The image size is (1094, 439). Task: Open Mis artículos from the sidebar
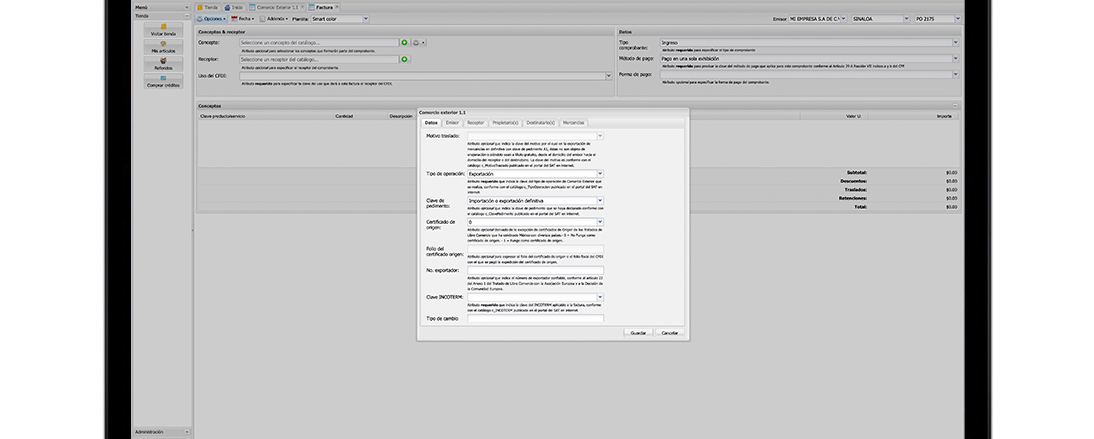point(163,45)
